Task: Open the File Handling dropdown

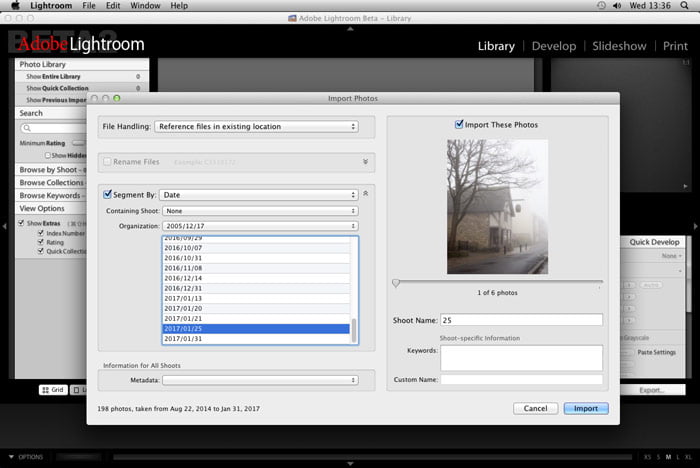Action: coord(256,126)
